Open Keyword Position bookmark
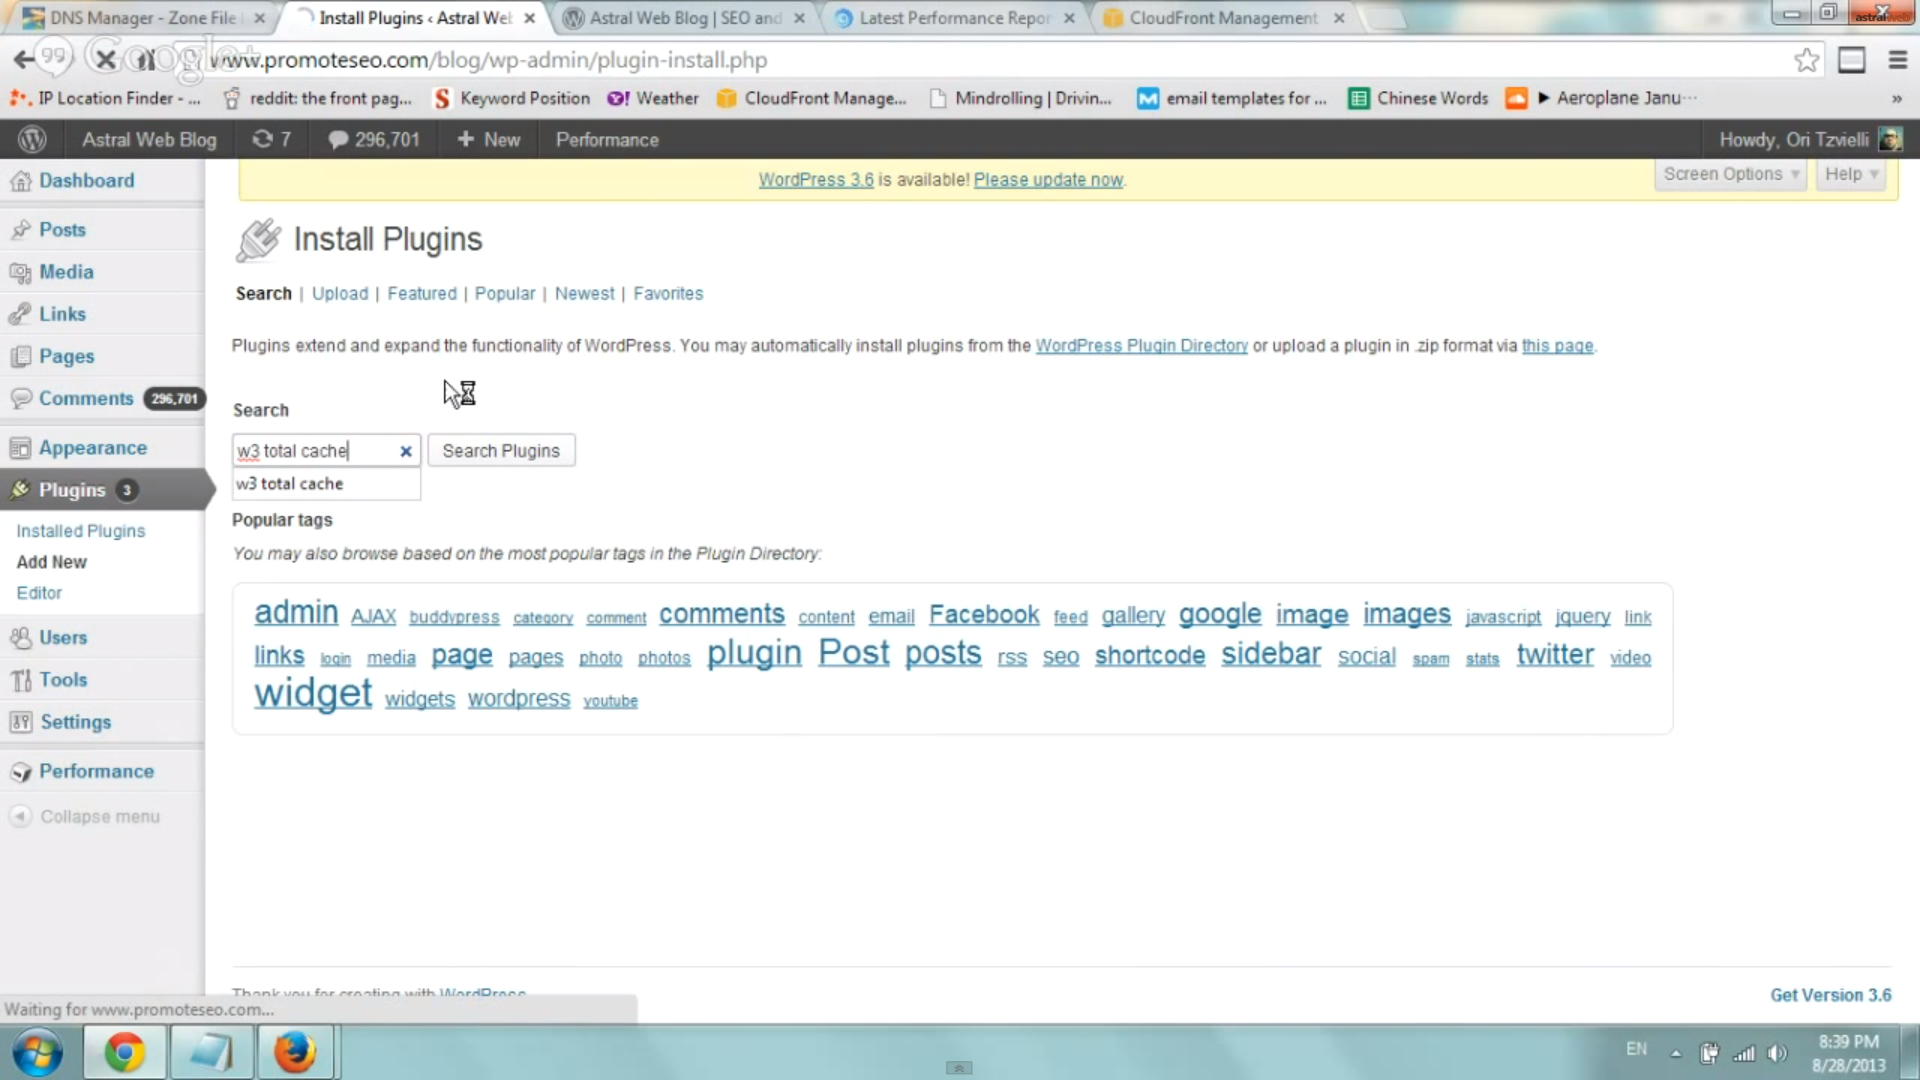 [512, 98]
